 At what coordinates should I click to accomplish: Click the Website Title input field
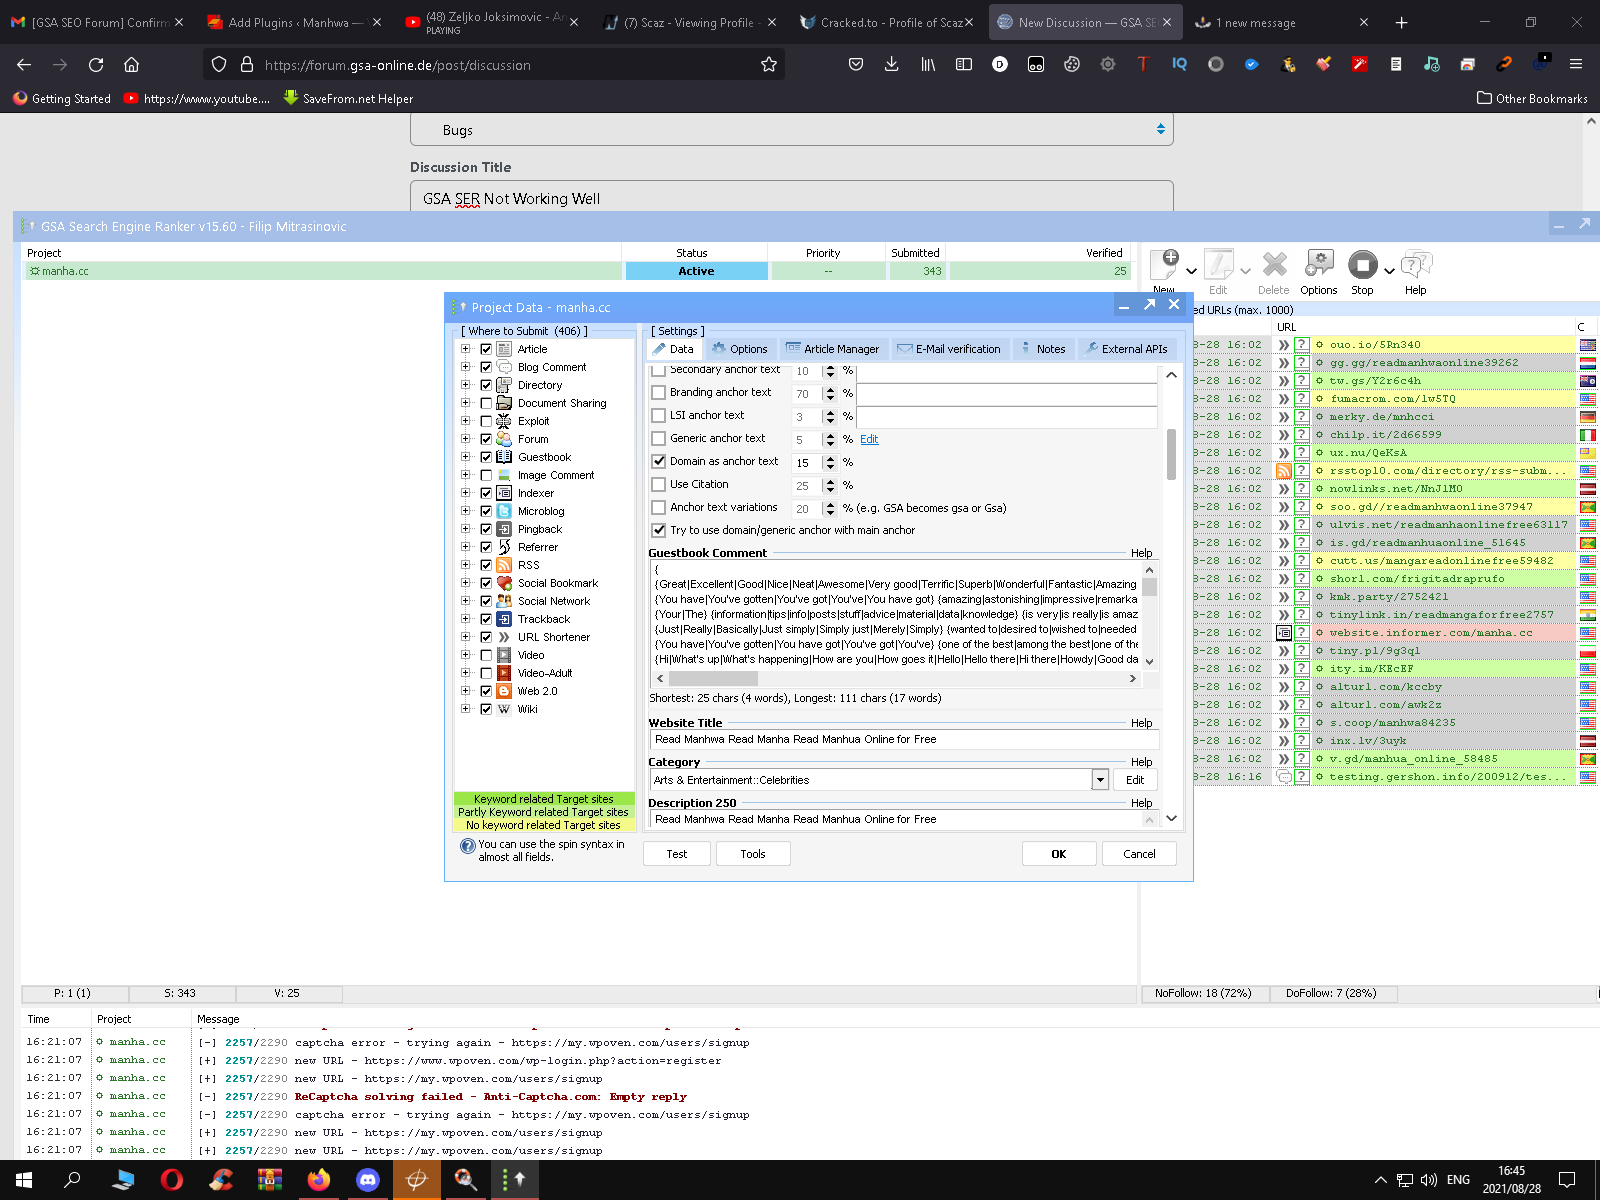point(904,739)
